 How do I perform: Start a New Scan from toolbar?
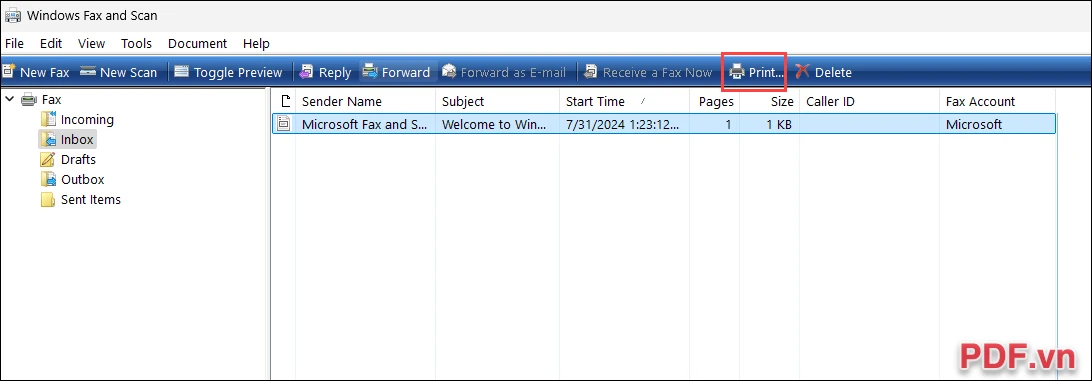click(118, 72)
